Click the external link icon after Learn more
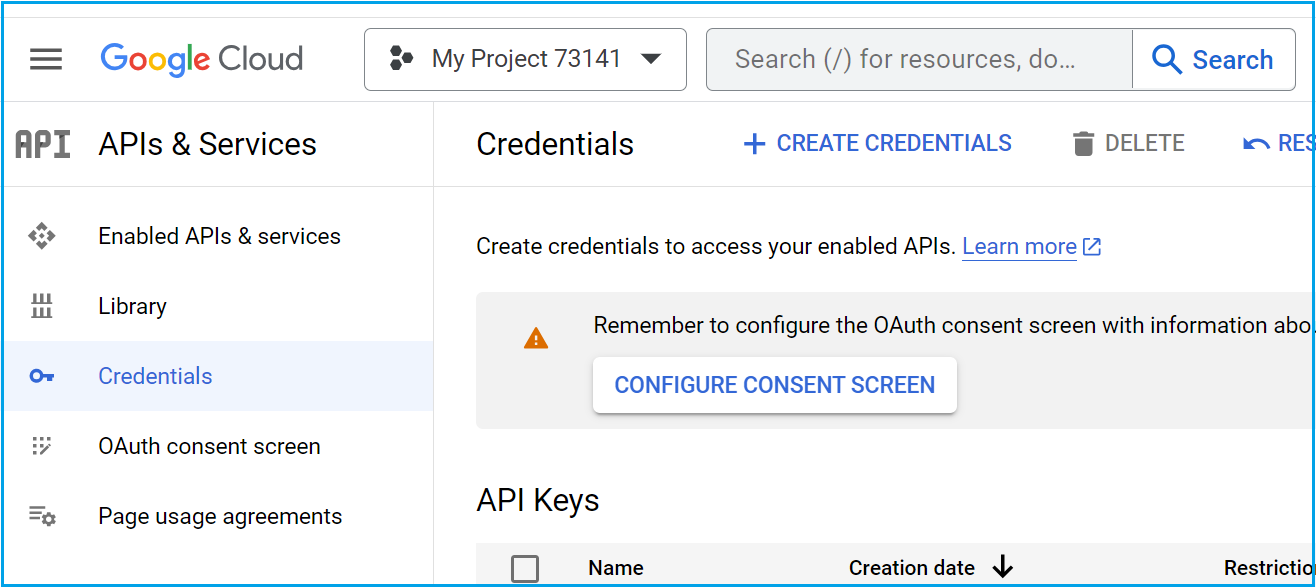This screenshot has height=587, width=1316. pos(1092,247)
